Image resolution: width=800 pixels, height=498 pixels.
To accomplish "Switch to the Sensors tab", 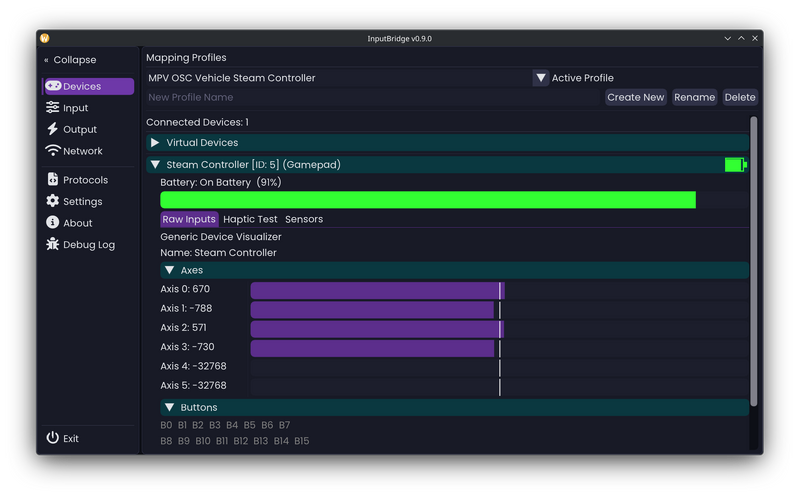I will (304, 219).
